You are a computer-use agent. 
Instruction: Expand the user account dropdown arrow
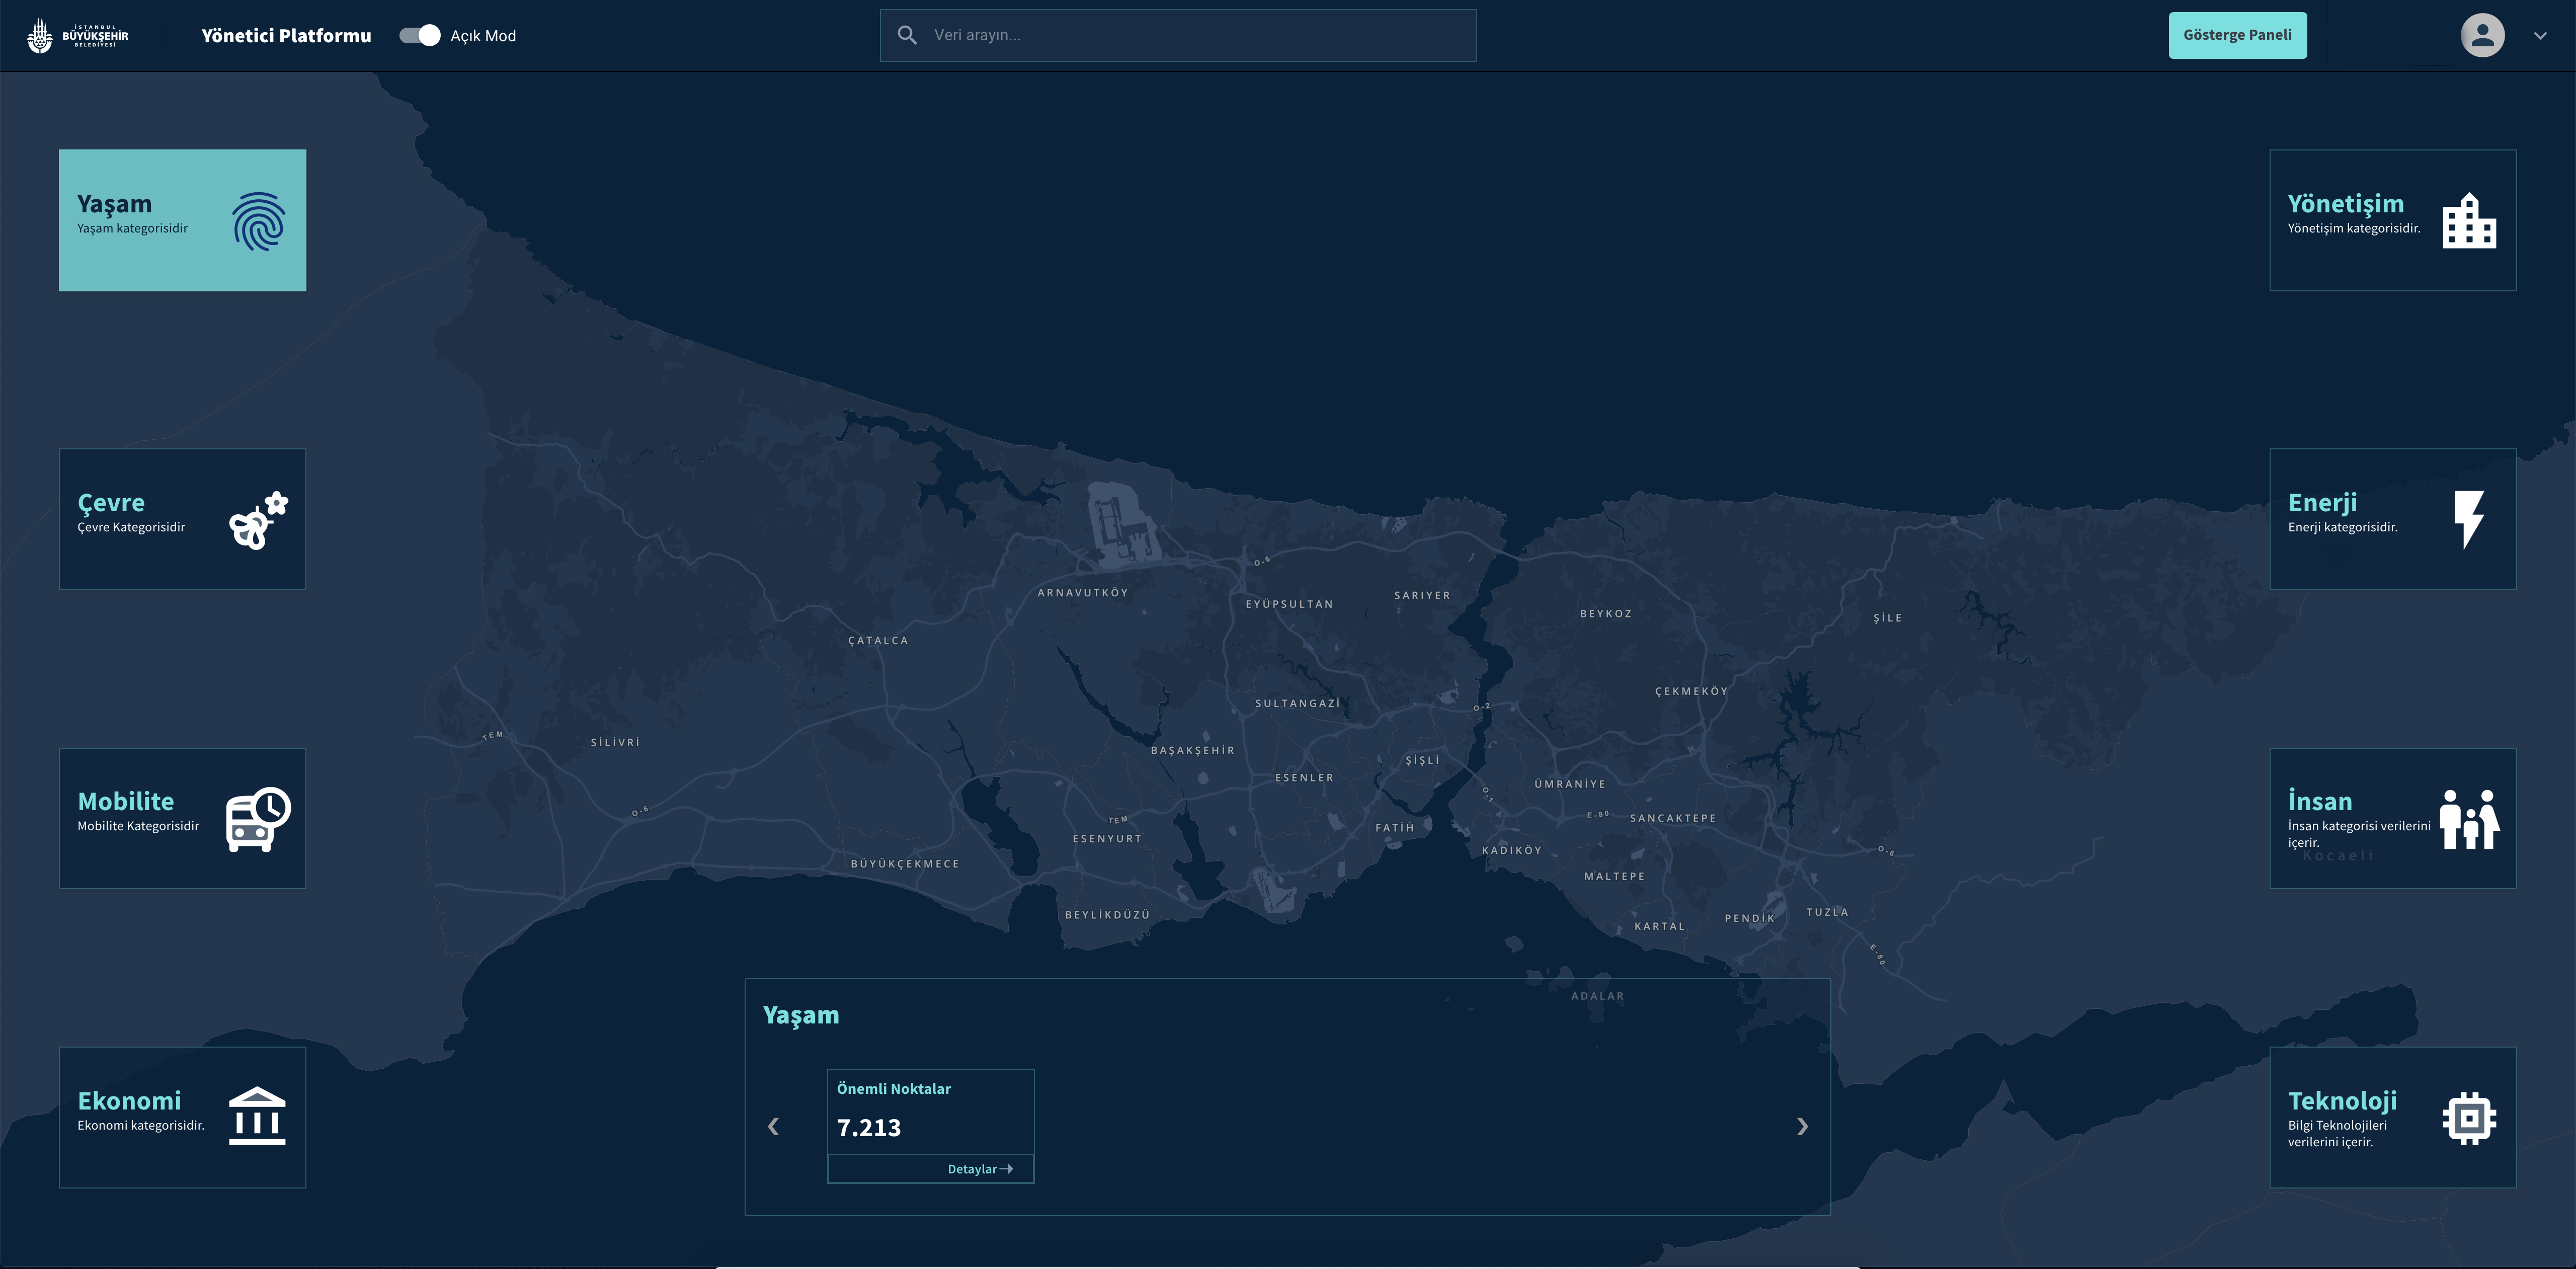pos(2540,36)
